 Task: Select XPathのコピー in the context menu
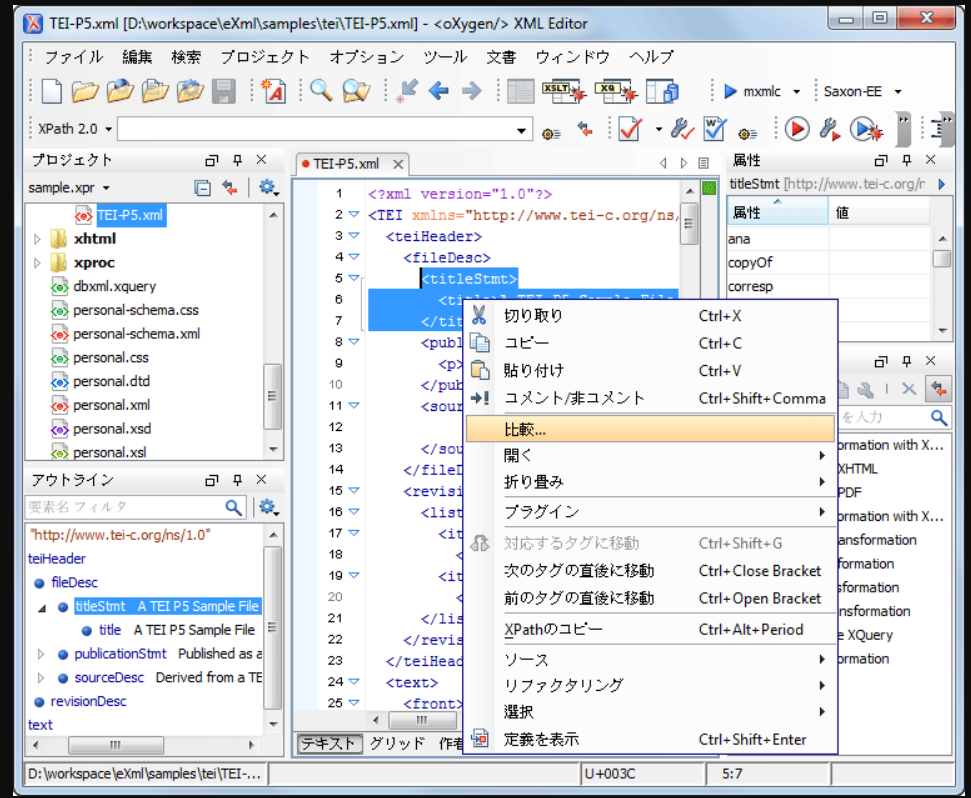[x=553, y=629]
